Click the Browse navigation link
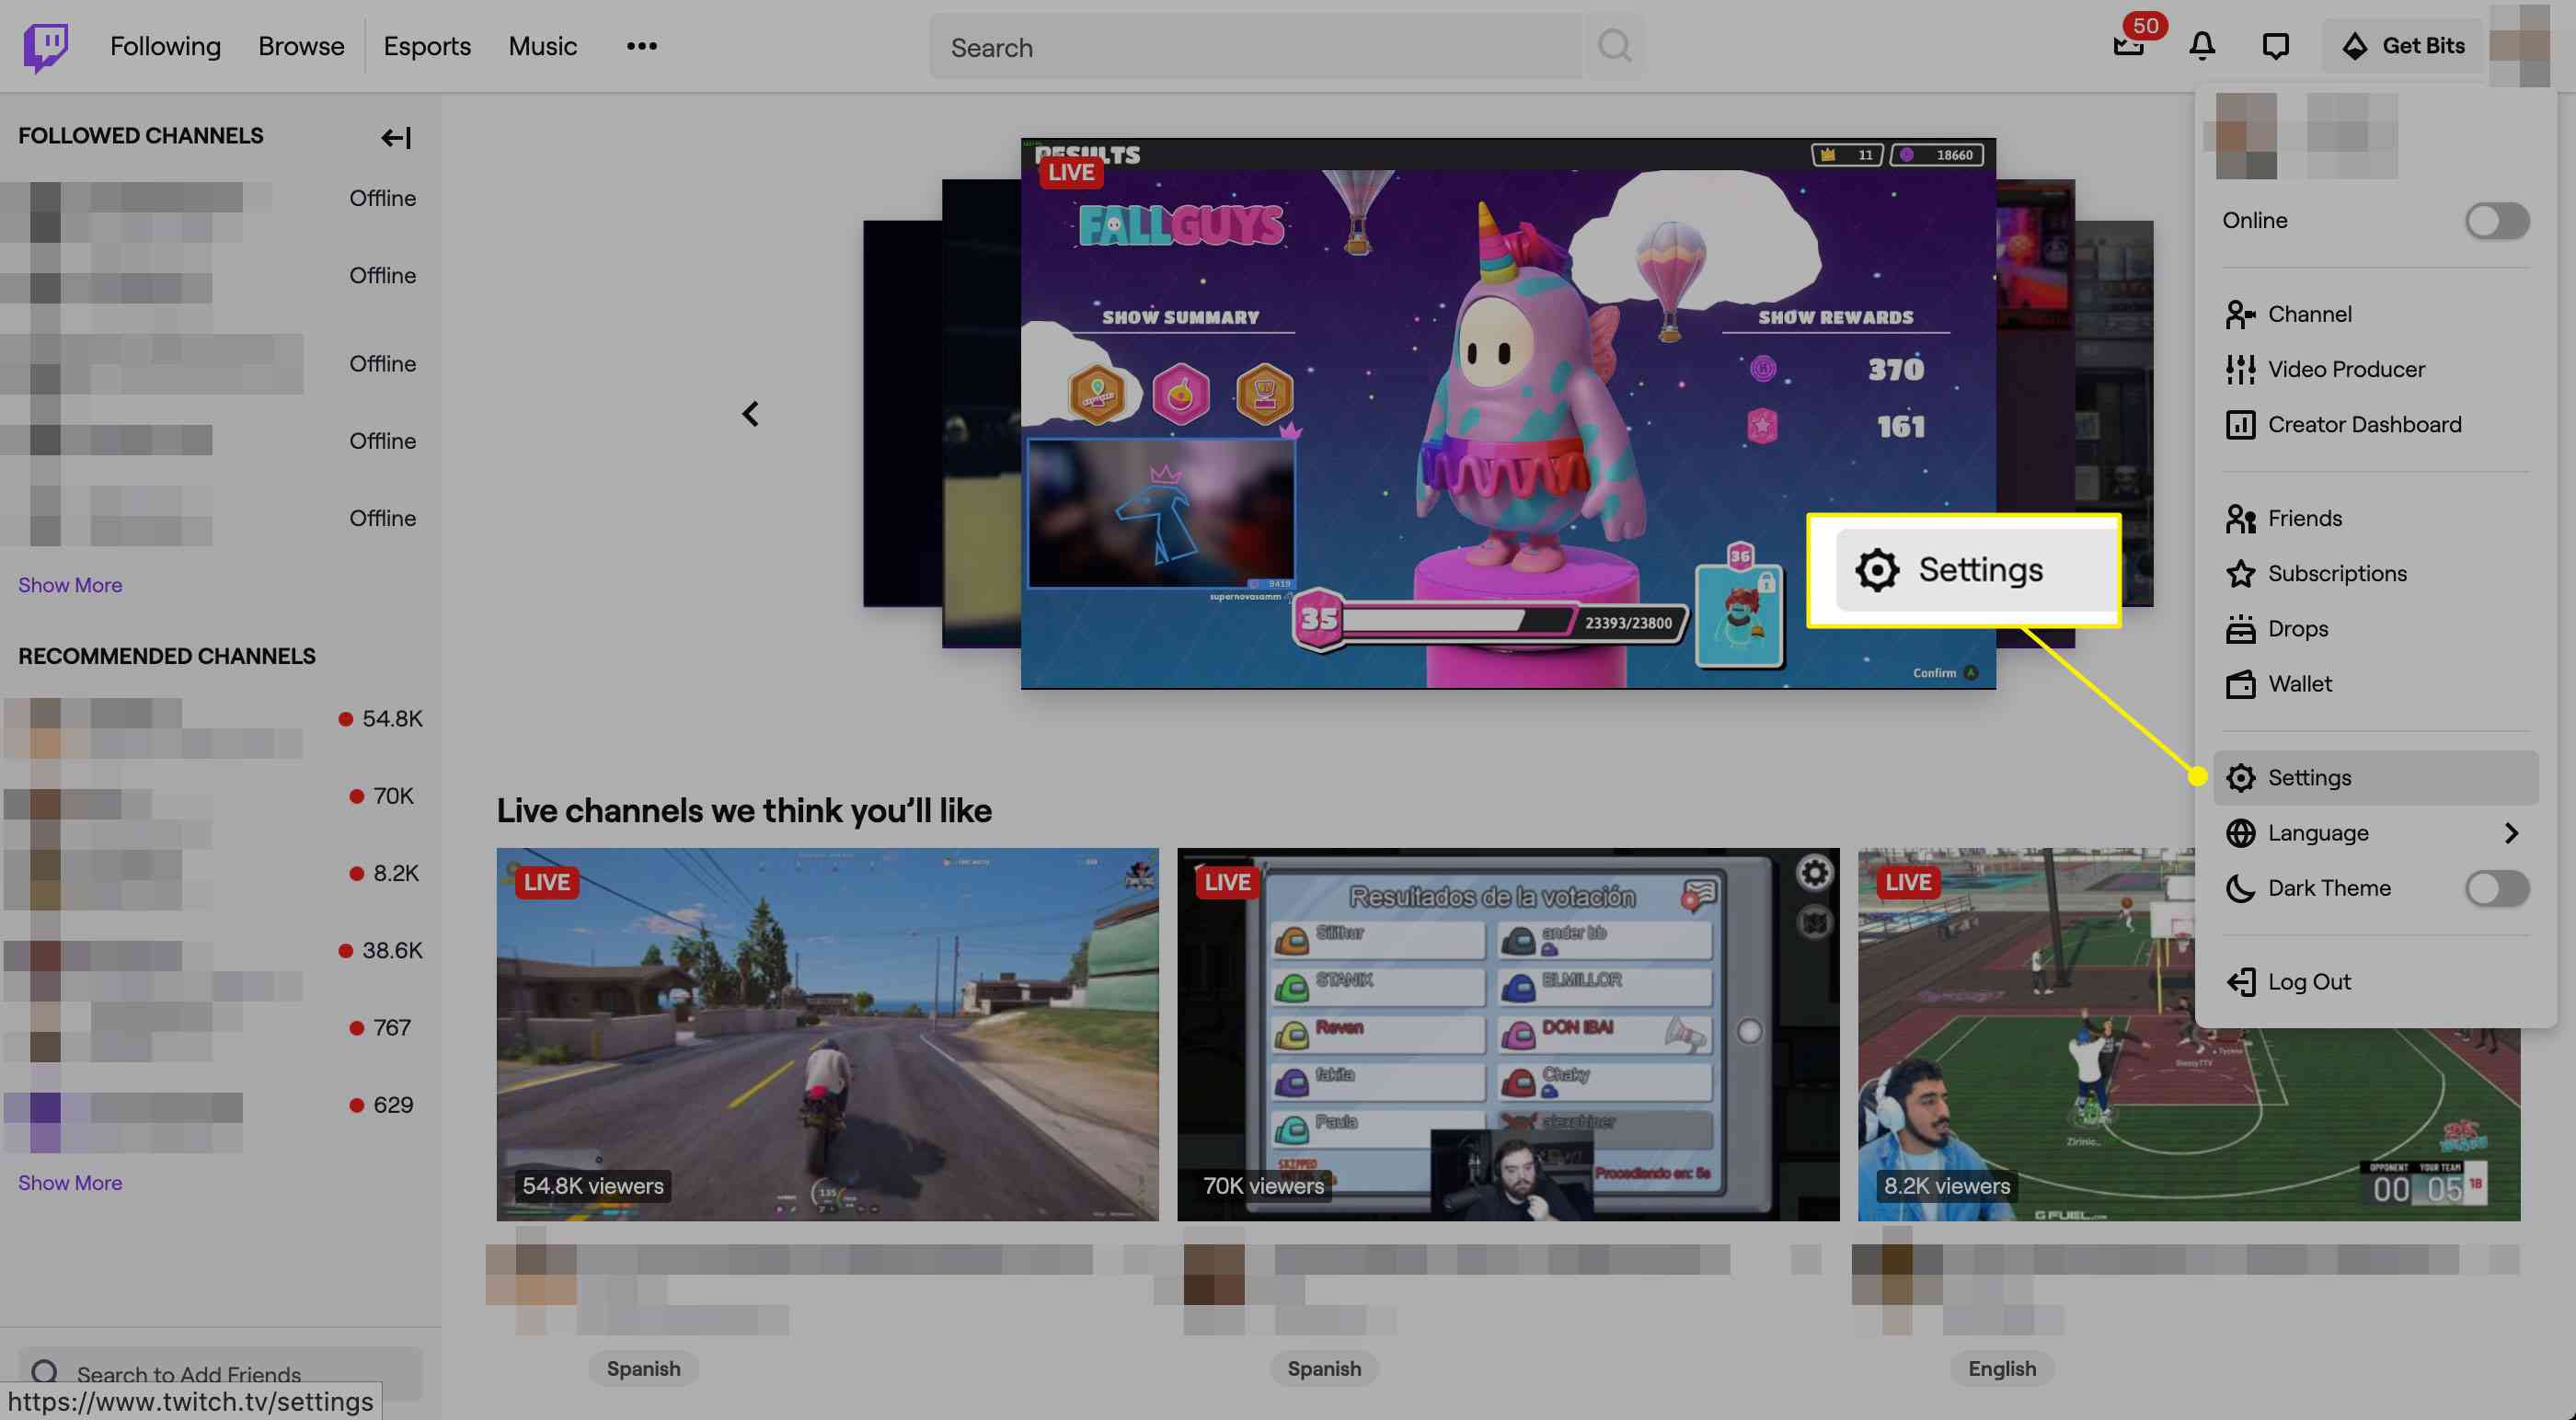The height and width of the screenshot is (1420, 2576). point(301,45)
